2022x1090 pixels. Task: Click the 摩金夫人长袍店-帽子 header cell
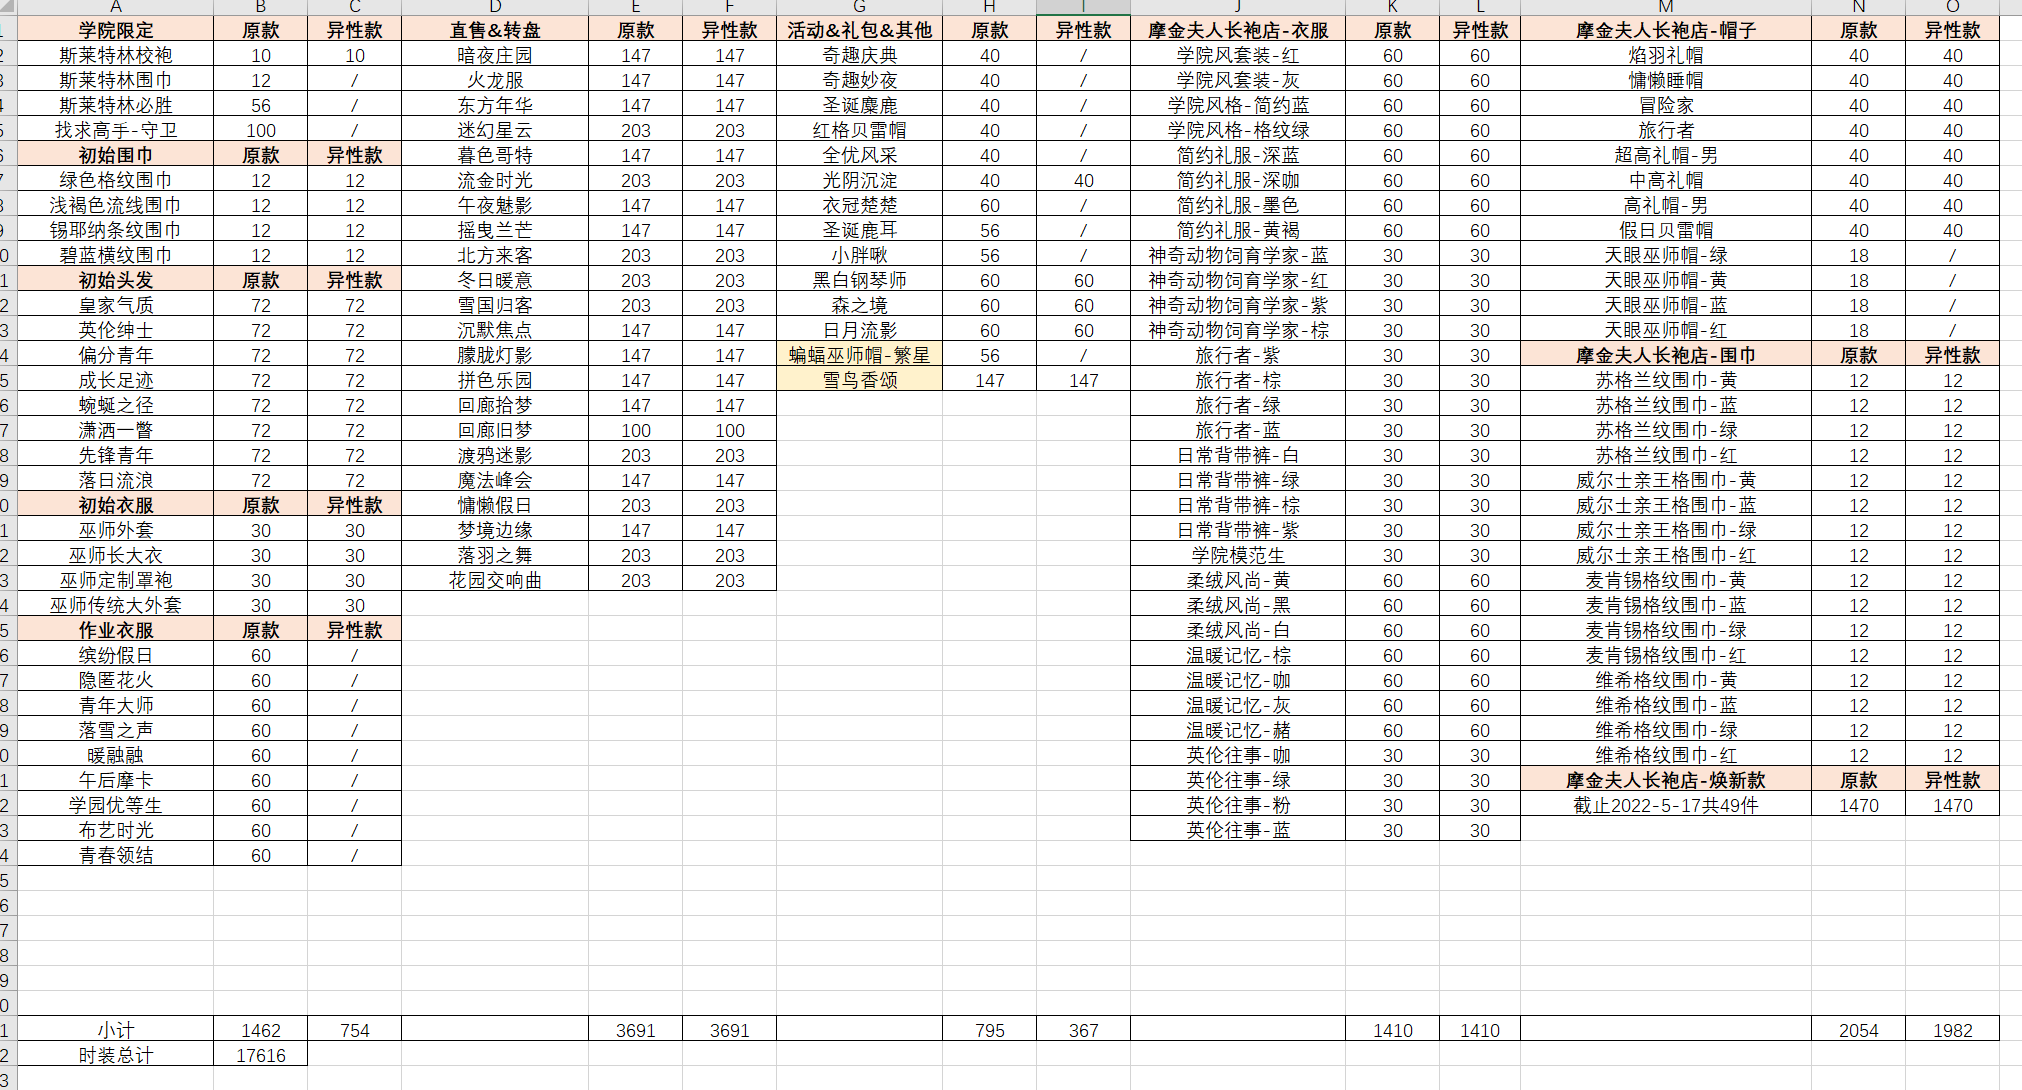pyautogui.click(x=1666, y=30)
